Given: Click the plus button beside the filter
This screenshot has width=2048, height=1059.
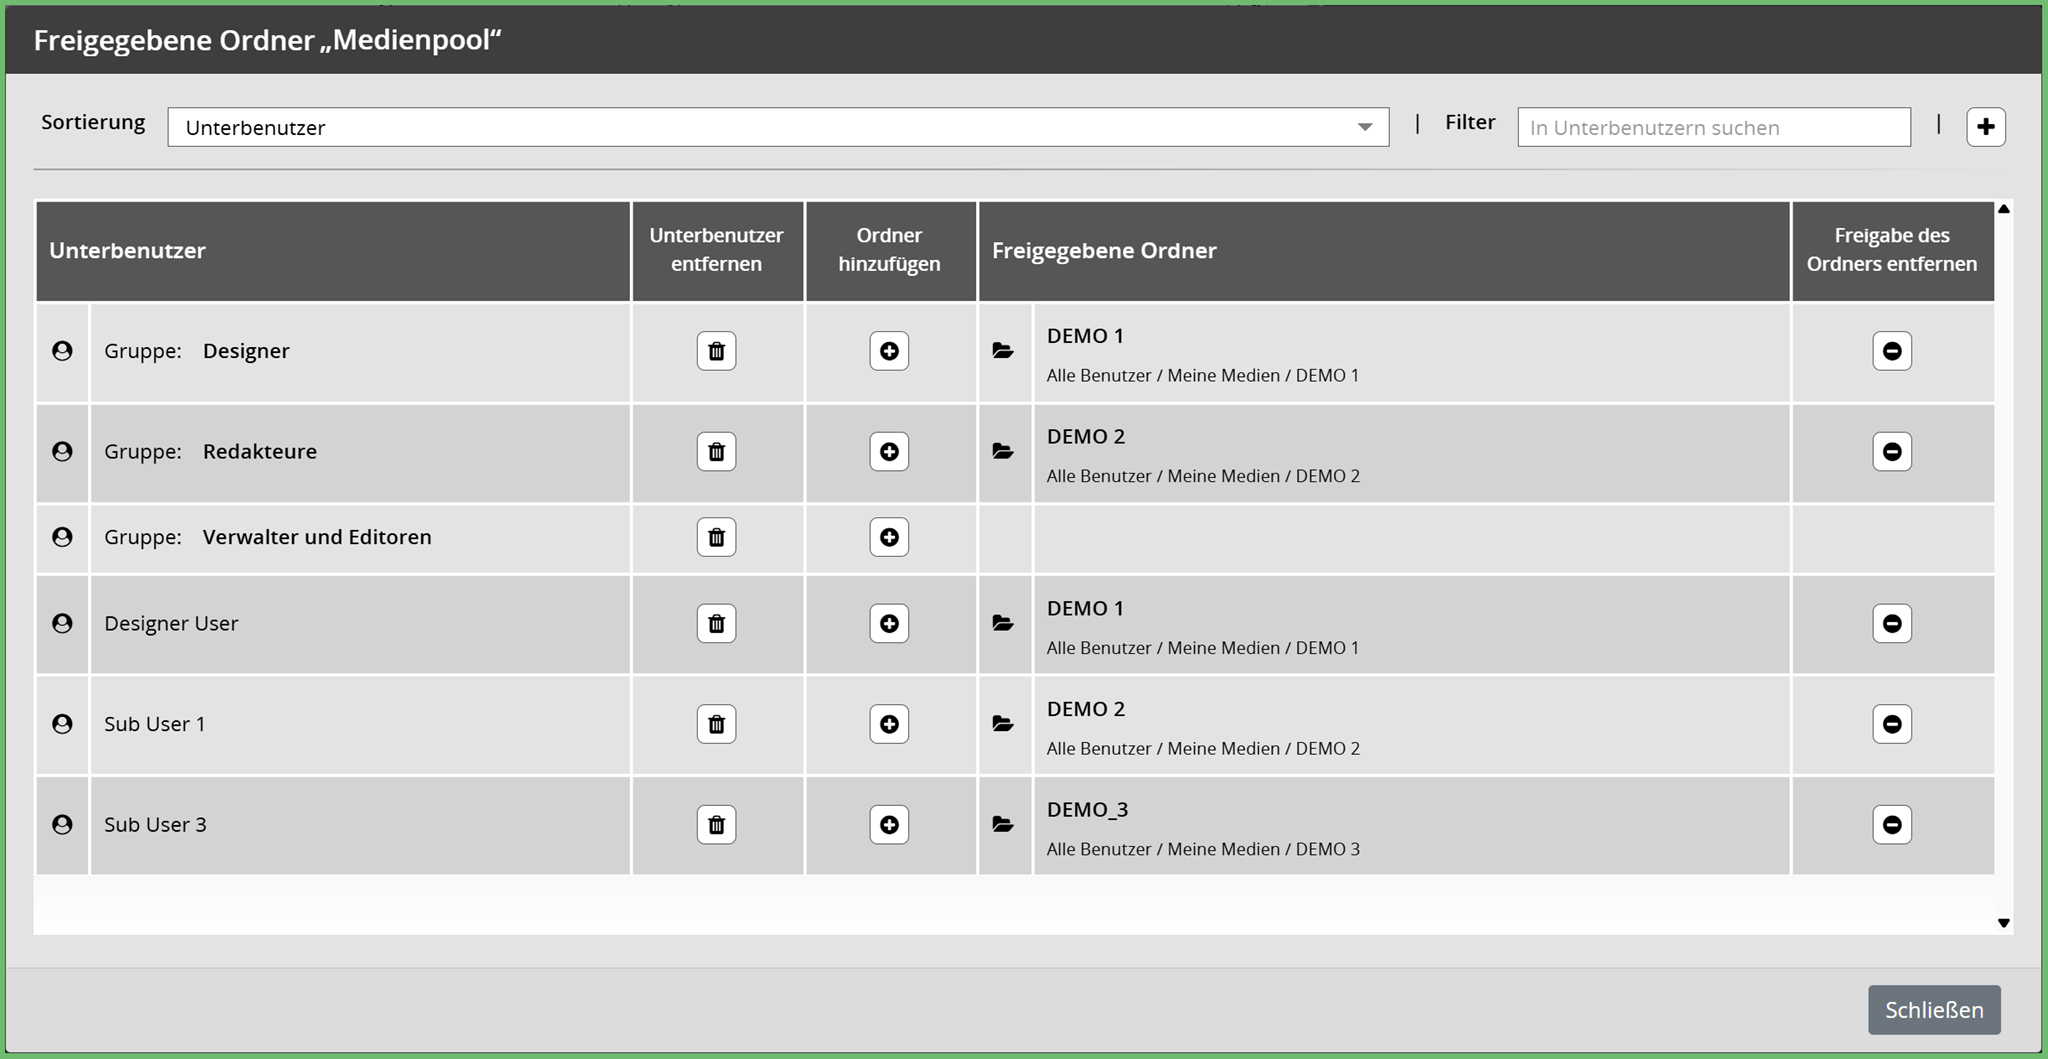Looking at the screenshot, I should pos(1985,127).
